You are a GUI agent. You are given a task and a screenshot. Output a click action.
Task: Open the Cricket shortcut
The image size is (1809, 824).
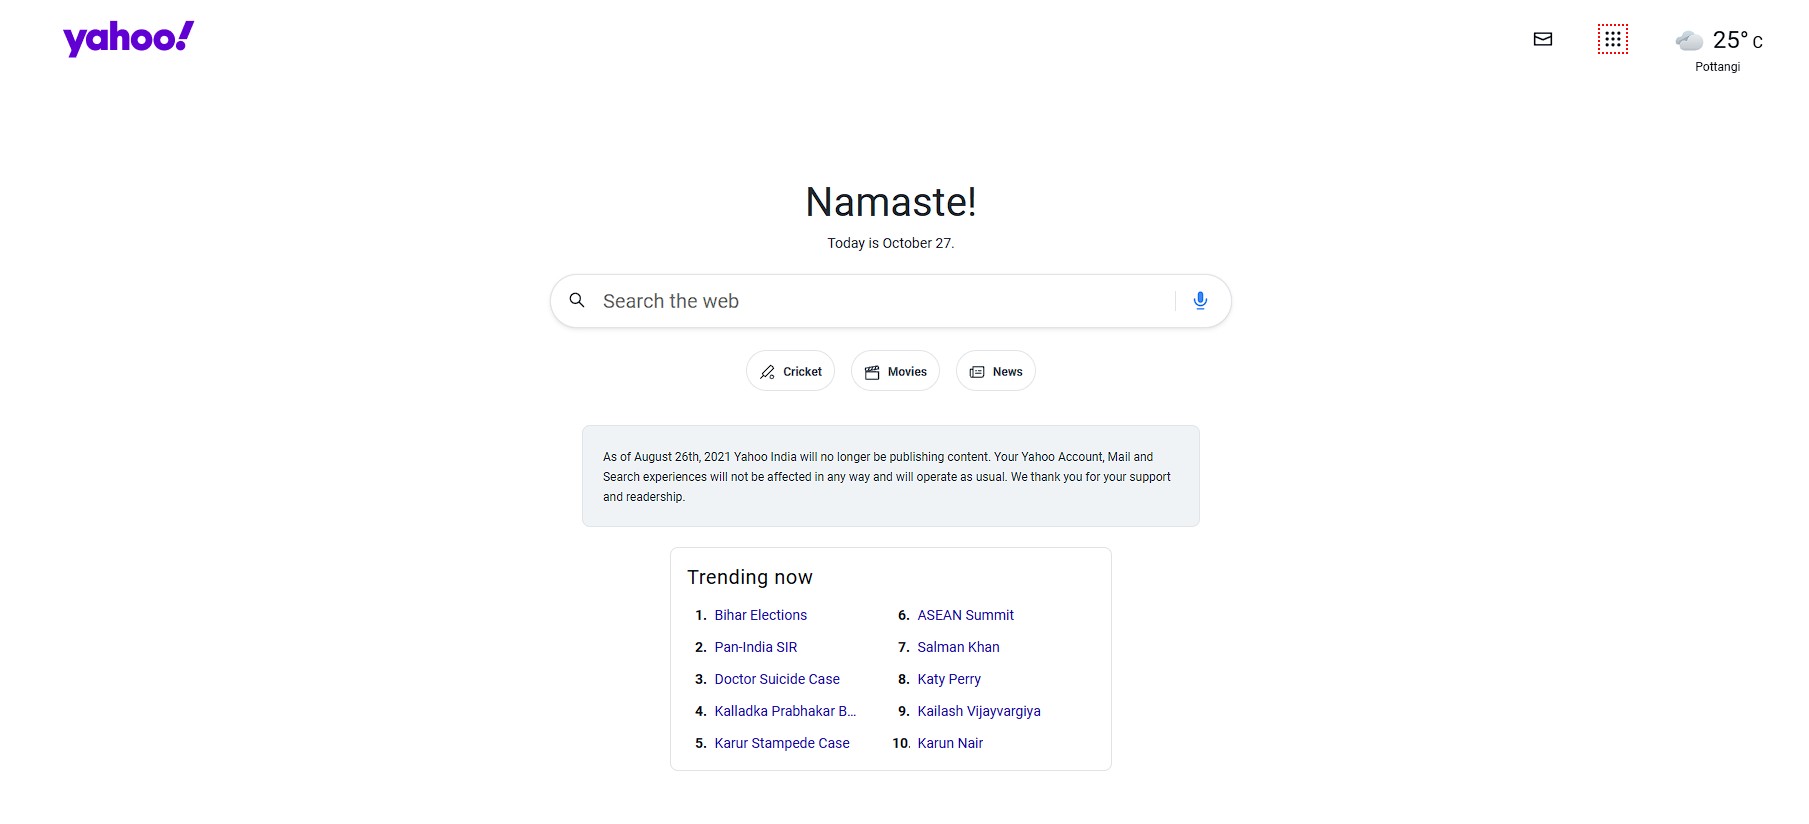790,371
